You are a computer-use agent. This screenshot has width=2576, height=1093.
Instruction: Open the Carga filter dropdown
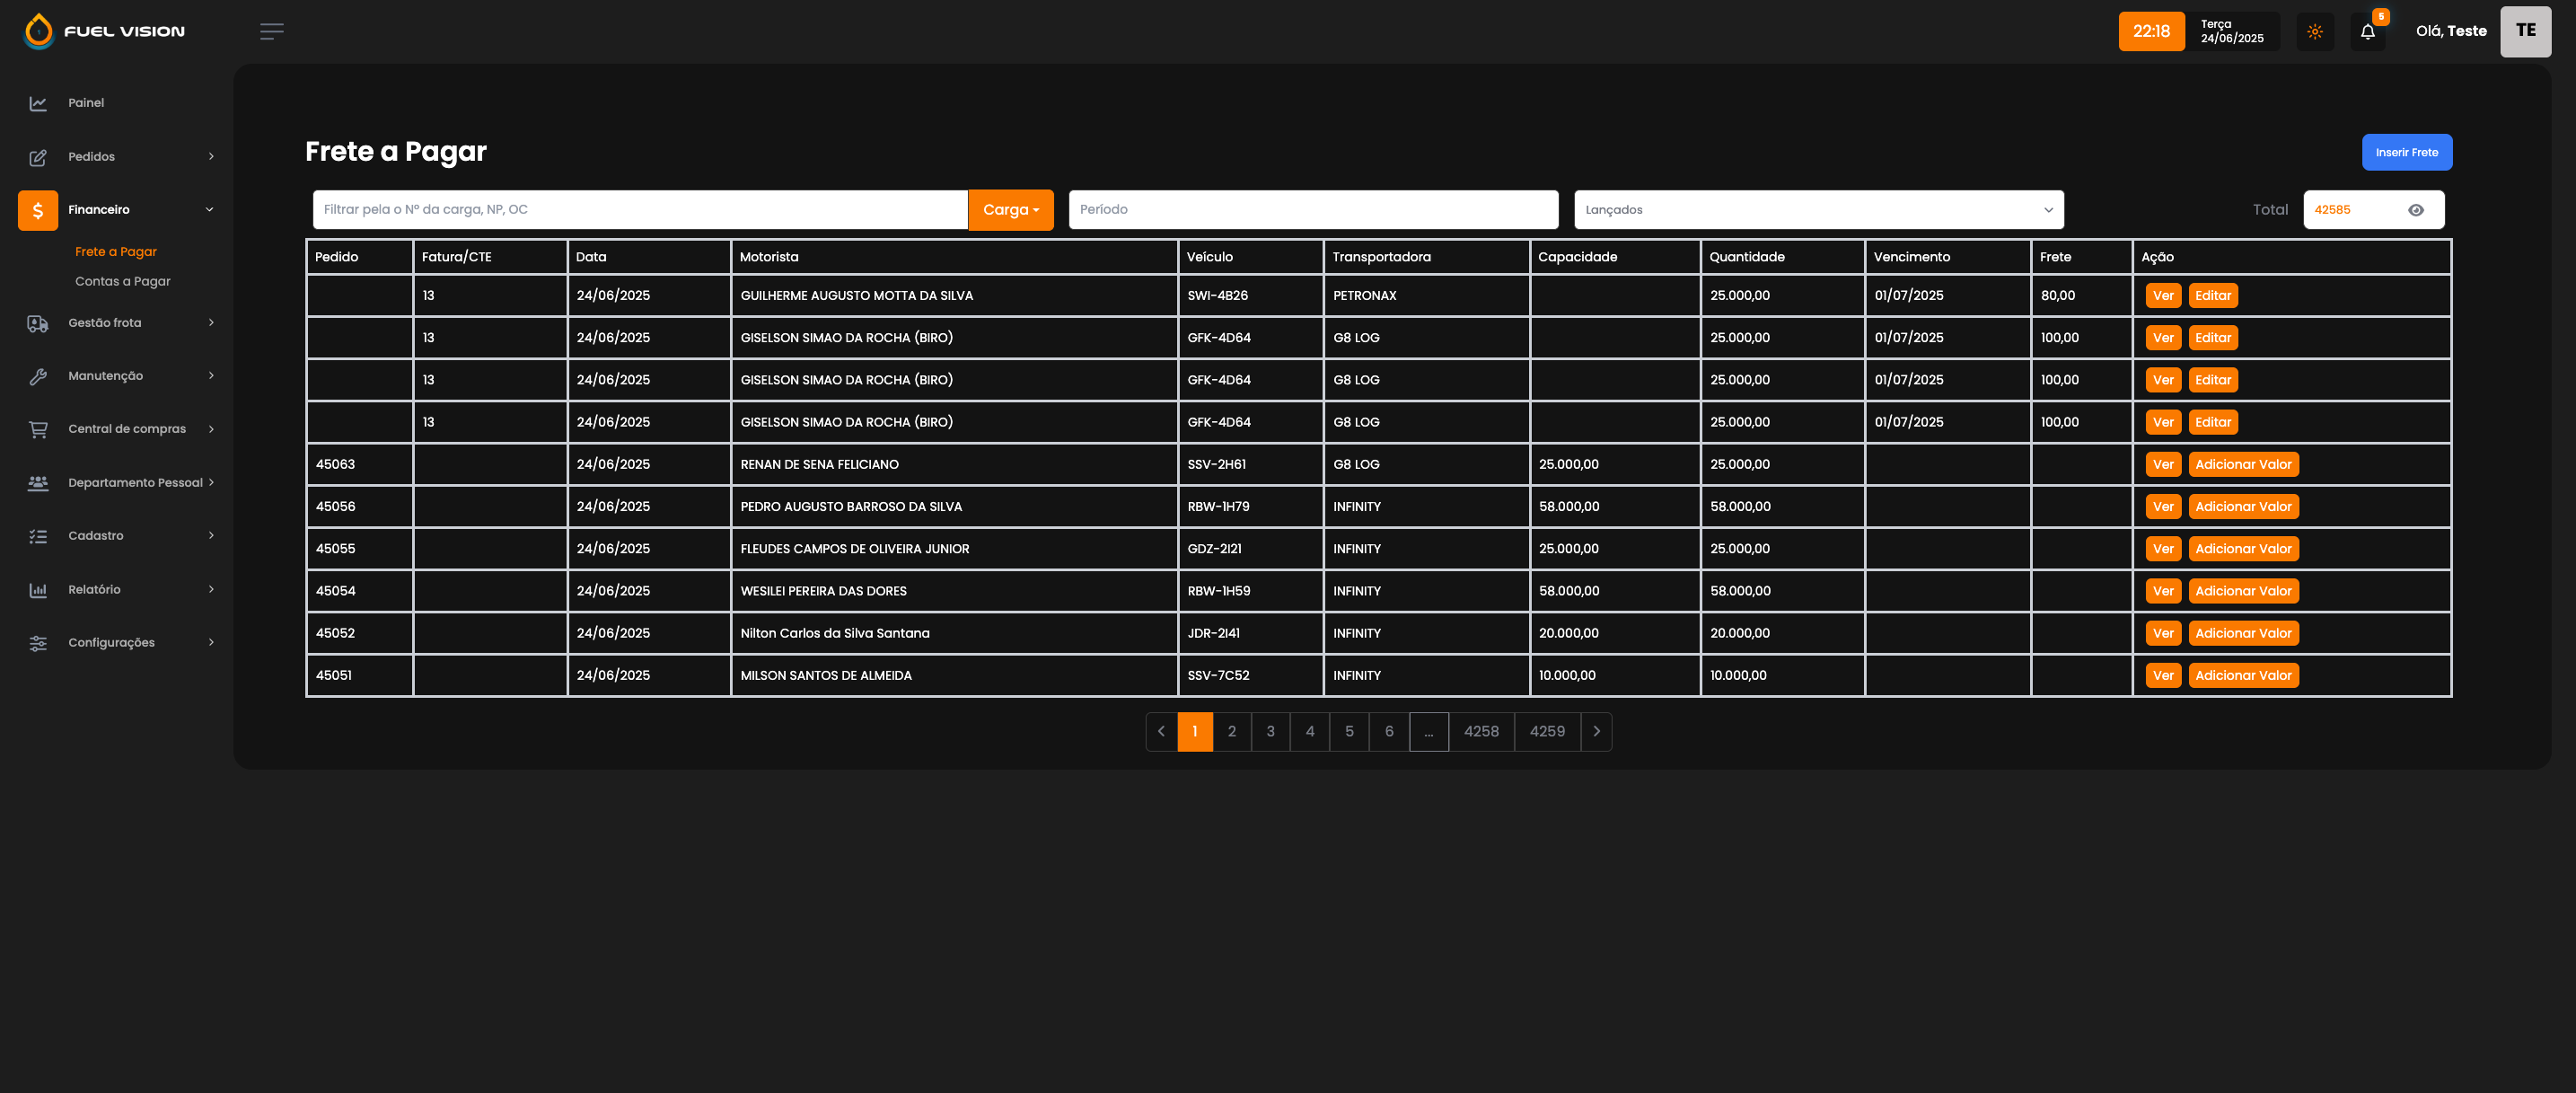(x=1010, y=210)
